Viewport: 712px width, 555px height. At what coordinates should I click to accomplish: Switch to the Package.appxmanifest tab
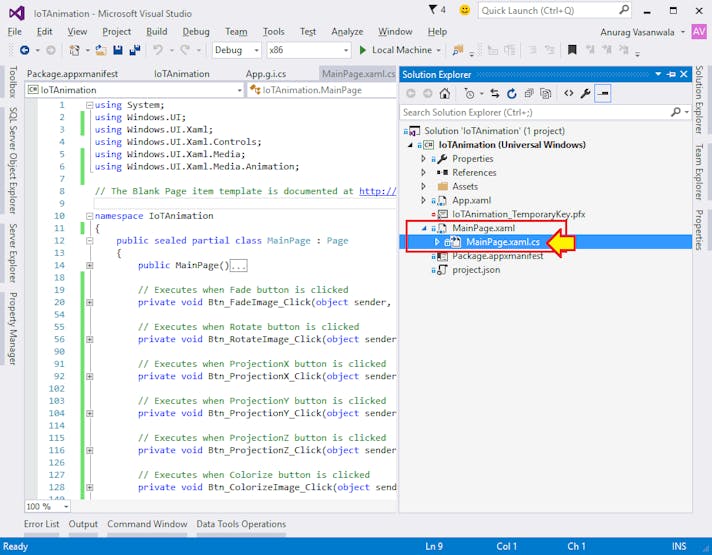72,74
